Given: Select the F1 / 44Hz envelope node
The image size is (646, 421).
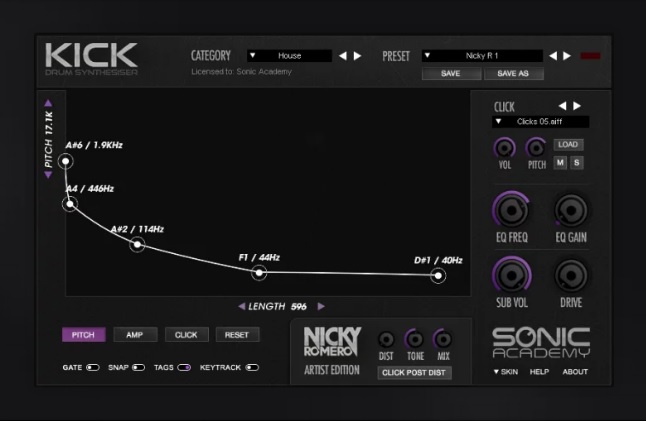Looking at the screenshot, I should [x=259, y=273].
